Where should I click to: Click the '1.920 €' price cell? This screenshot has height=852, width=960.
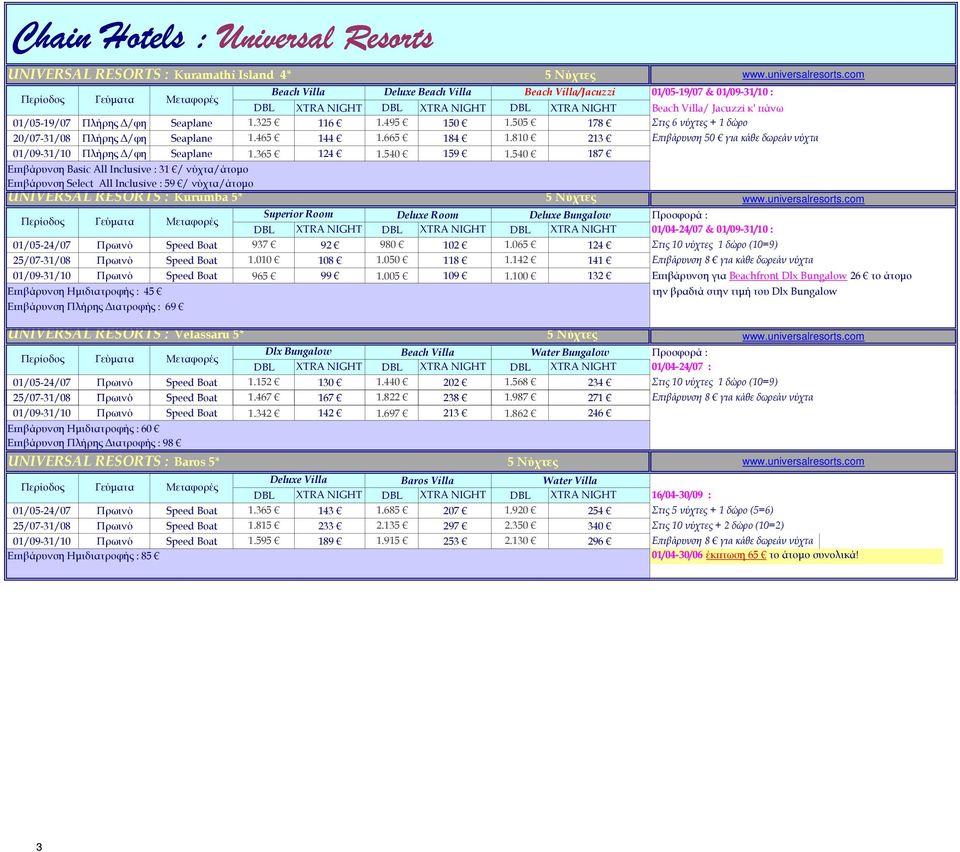click(520, 510)
